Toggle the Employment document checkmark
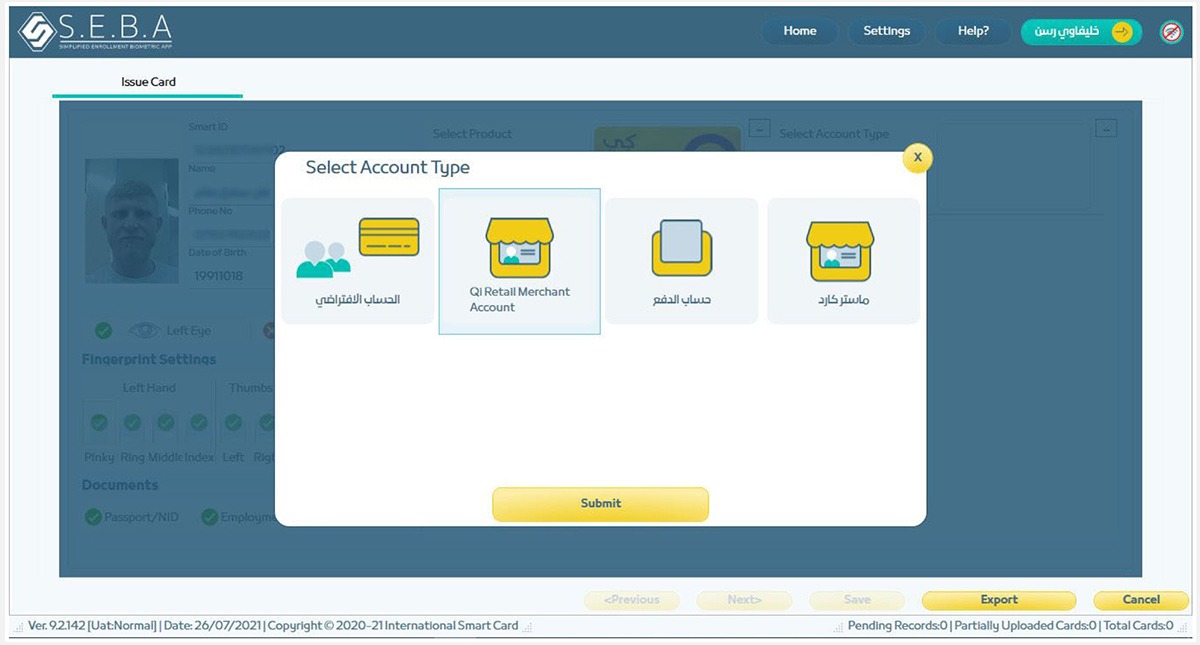 point(210,517)
